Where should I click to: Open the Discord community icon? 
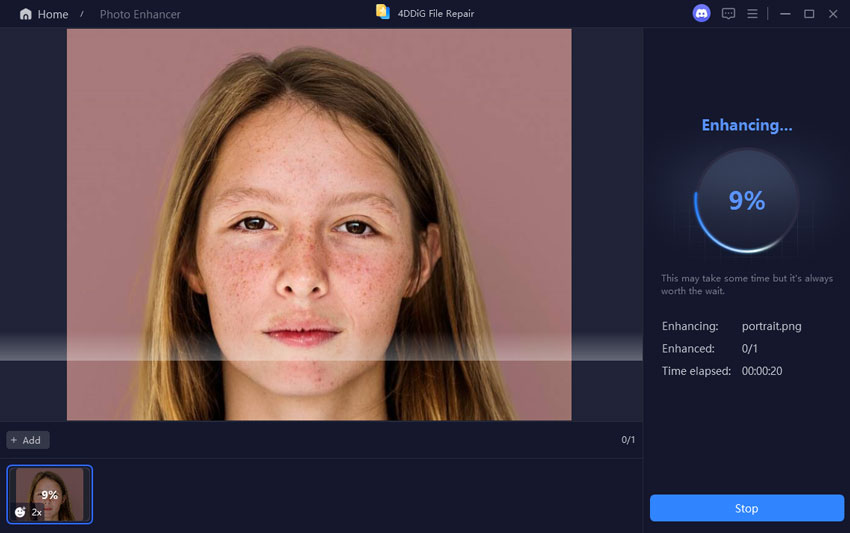pos(701,14)
